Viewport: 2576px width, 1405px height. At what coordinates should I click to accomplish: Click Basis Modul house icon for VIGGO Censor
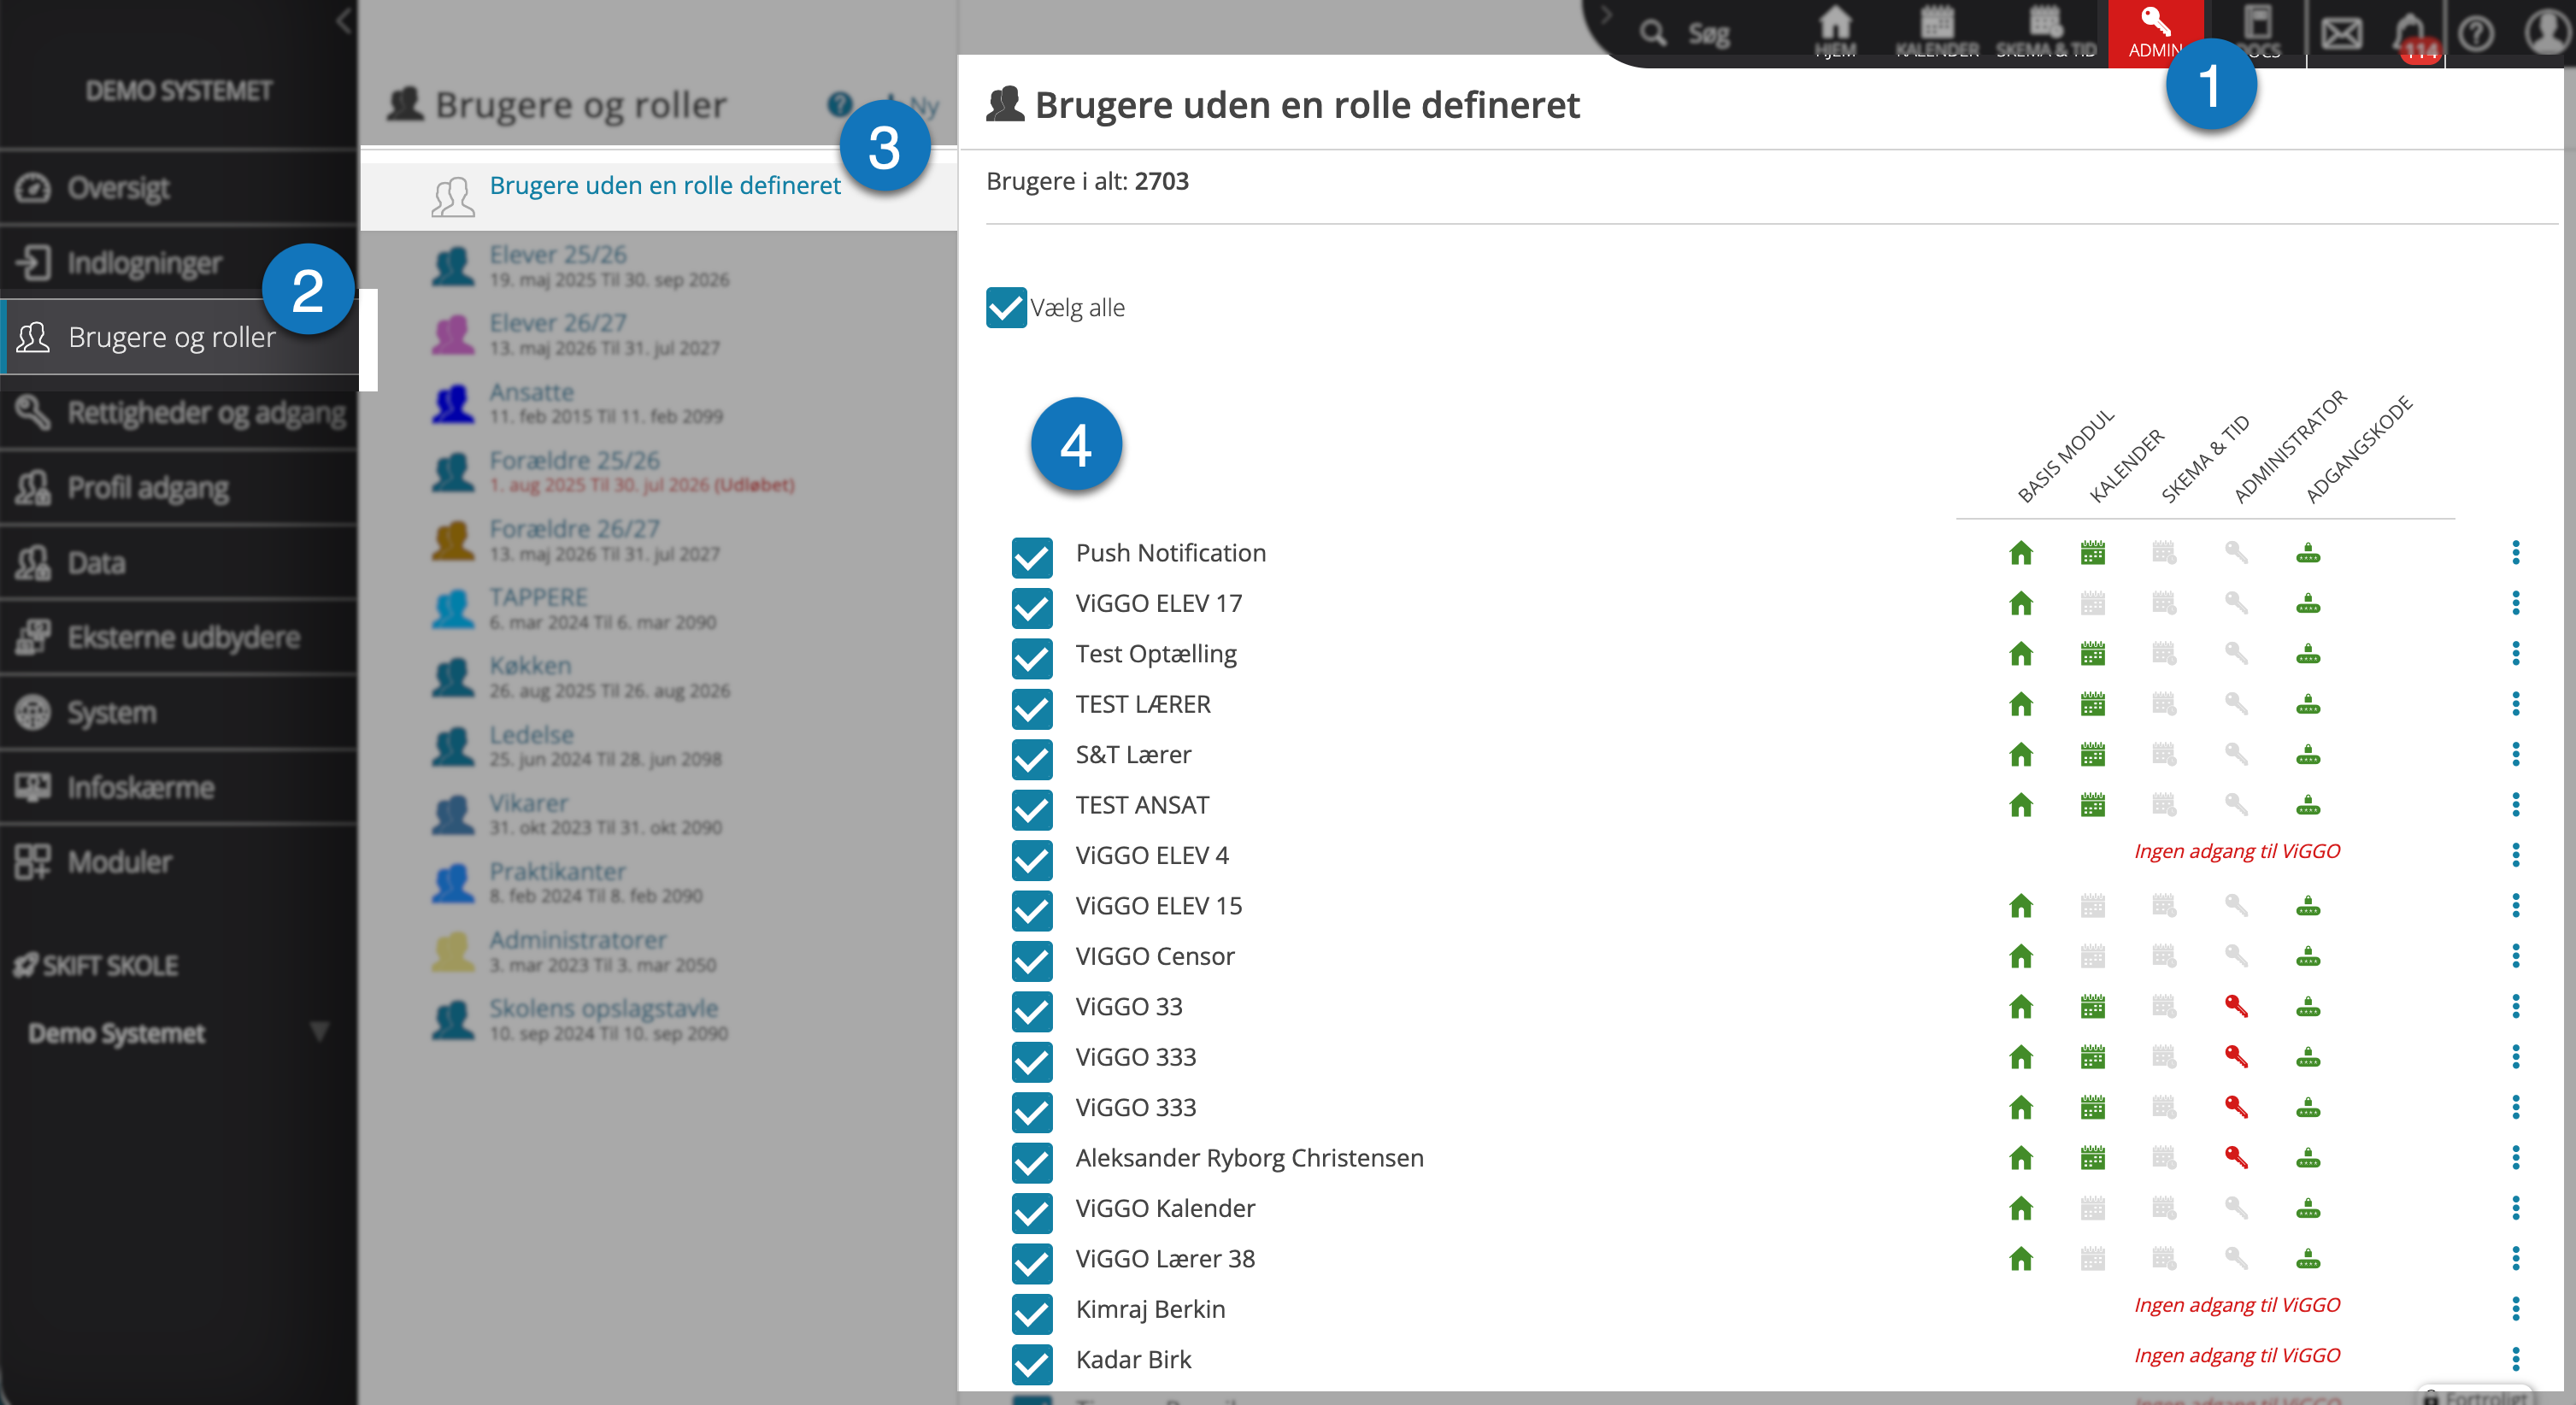point(2021,956)
